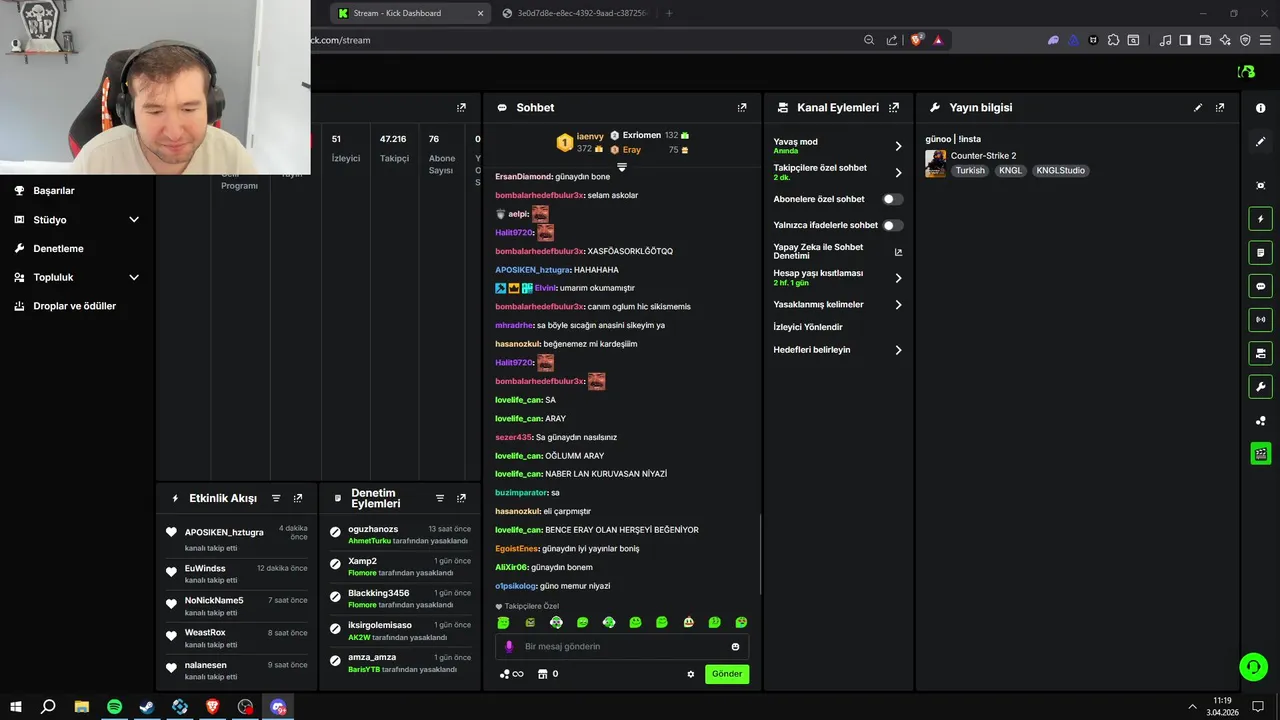This screenshot has height=720, width=1280.
Task: Open Hesap yaşı kısıtlaması options arrow
Action: coord(898,278)
